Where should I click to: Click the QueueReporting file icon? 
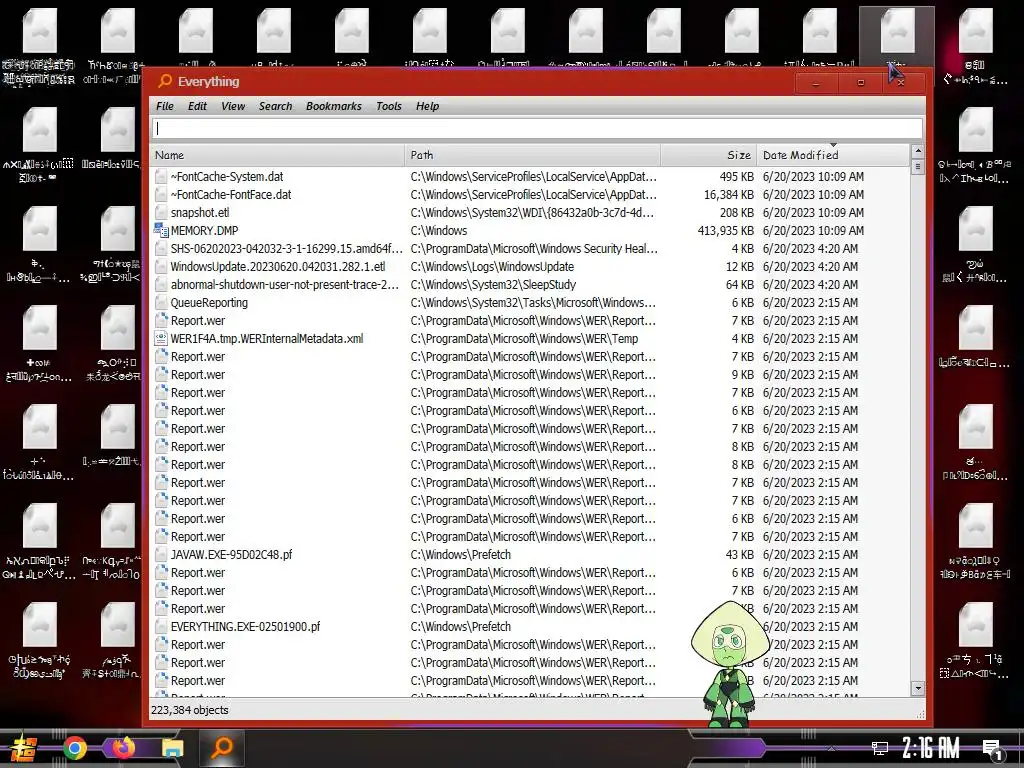[161, 302]
